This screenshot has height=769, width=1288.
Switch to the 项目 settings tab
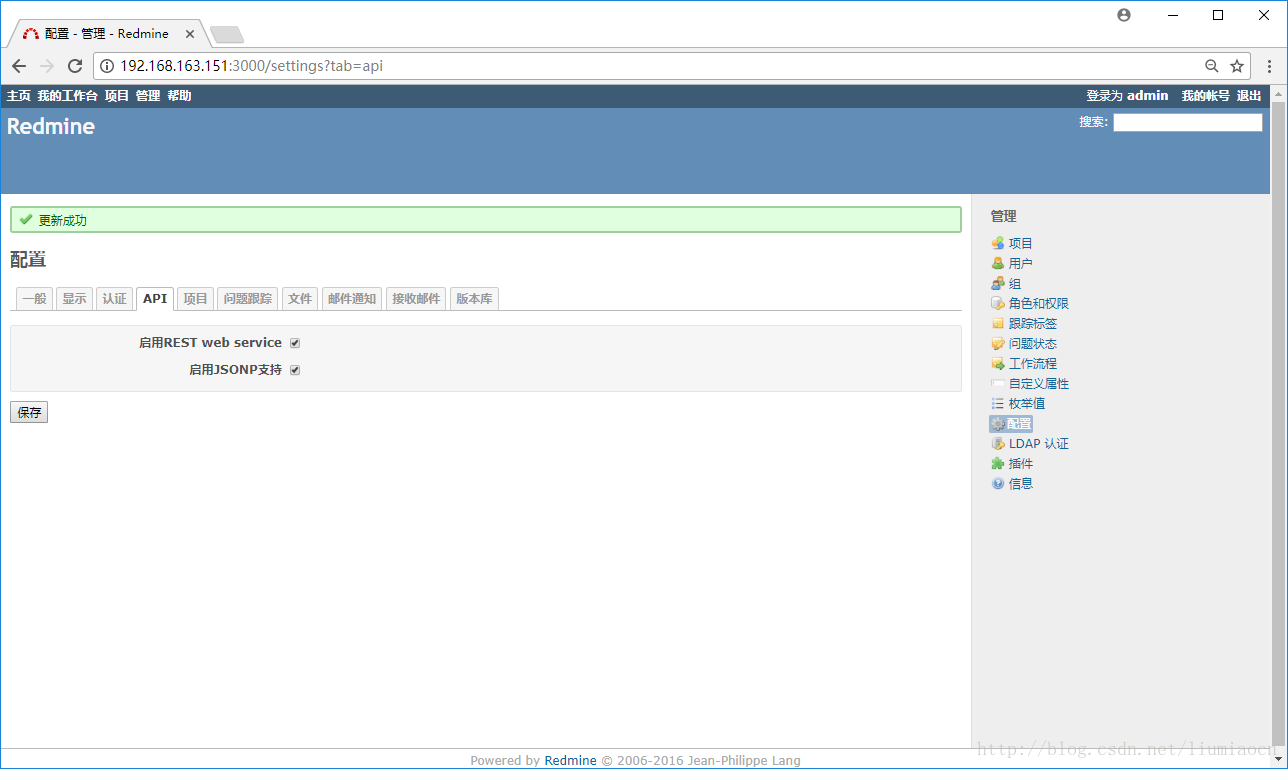[x=195, y=299]
